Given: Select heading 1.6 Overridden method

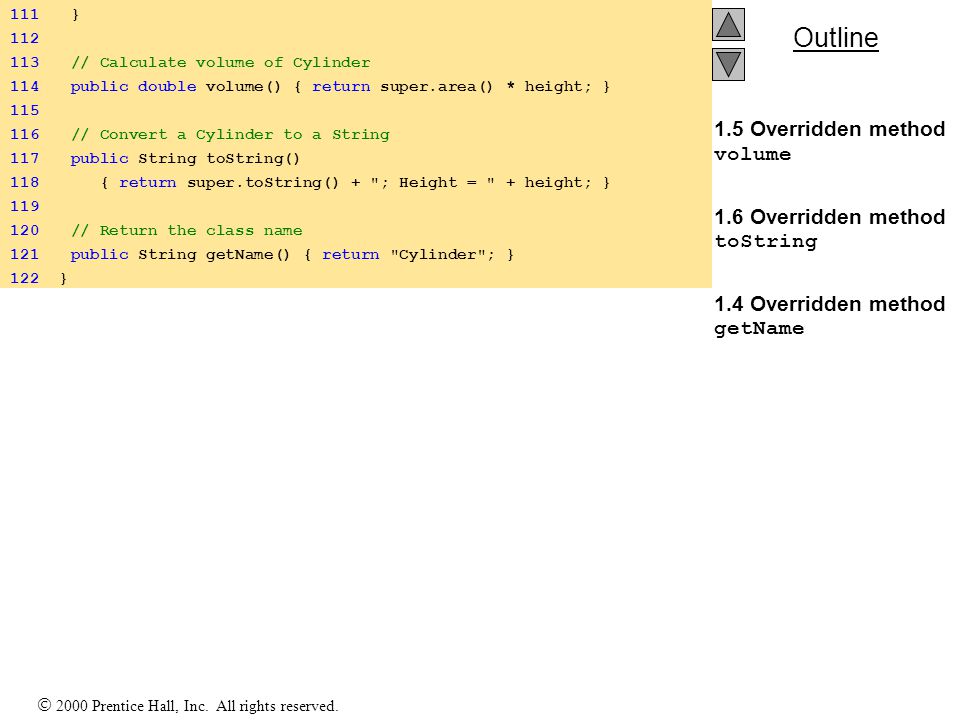Looking at the screenshot, I should click(x=830, y=217).
